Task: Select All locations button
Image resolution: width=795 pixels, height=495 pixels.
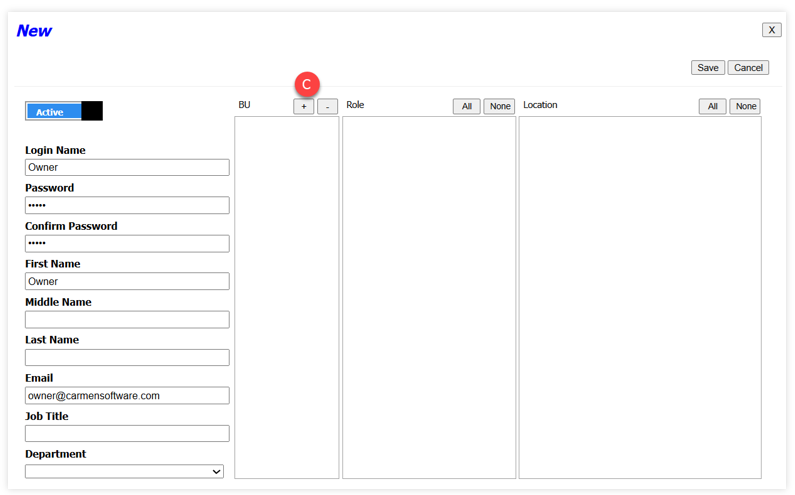Action: tap(712, 106)
